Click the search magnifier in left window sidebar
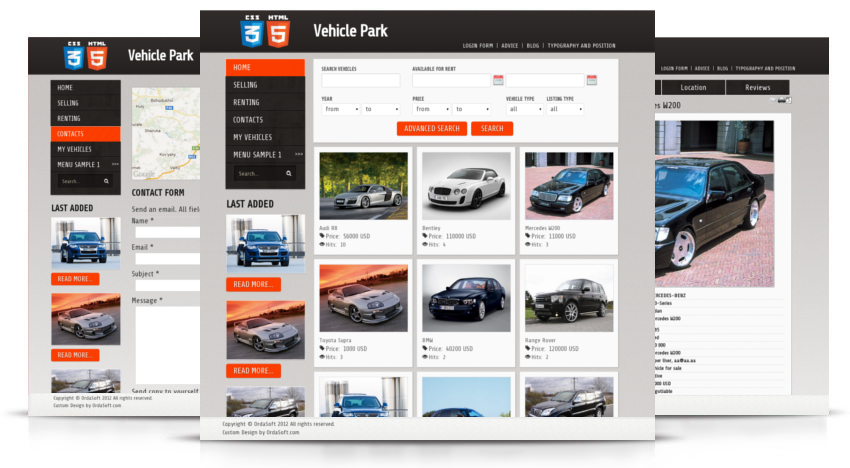The image size is (850, 468). (x=106, y=181)
